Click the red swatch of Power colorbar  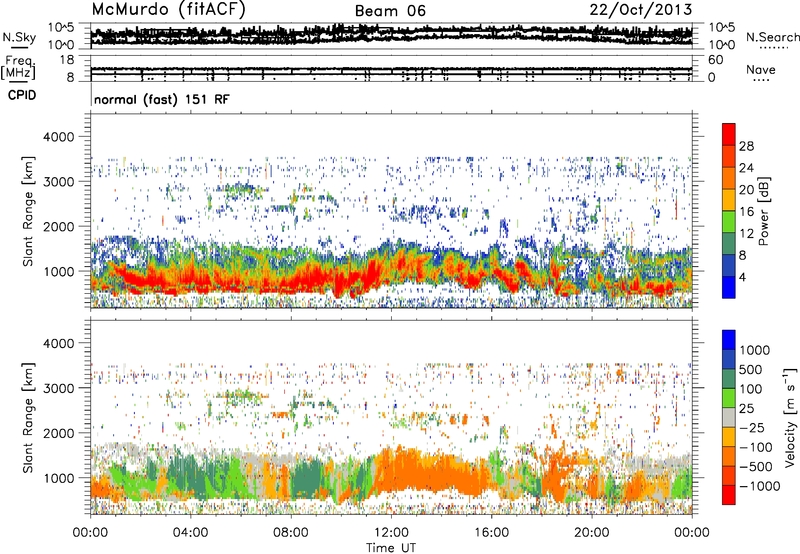click(x=729, y=134)
